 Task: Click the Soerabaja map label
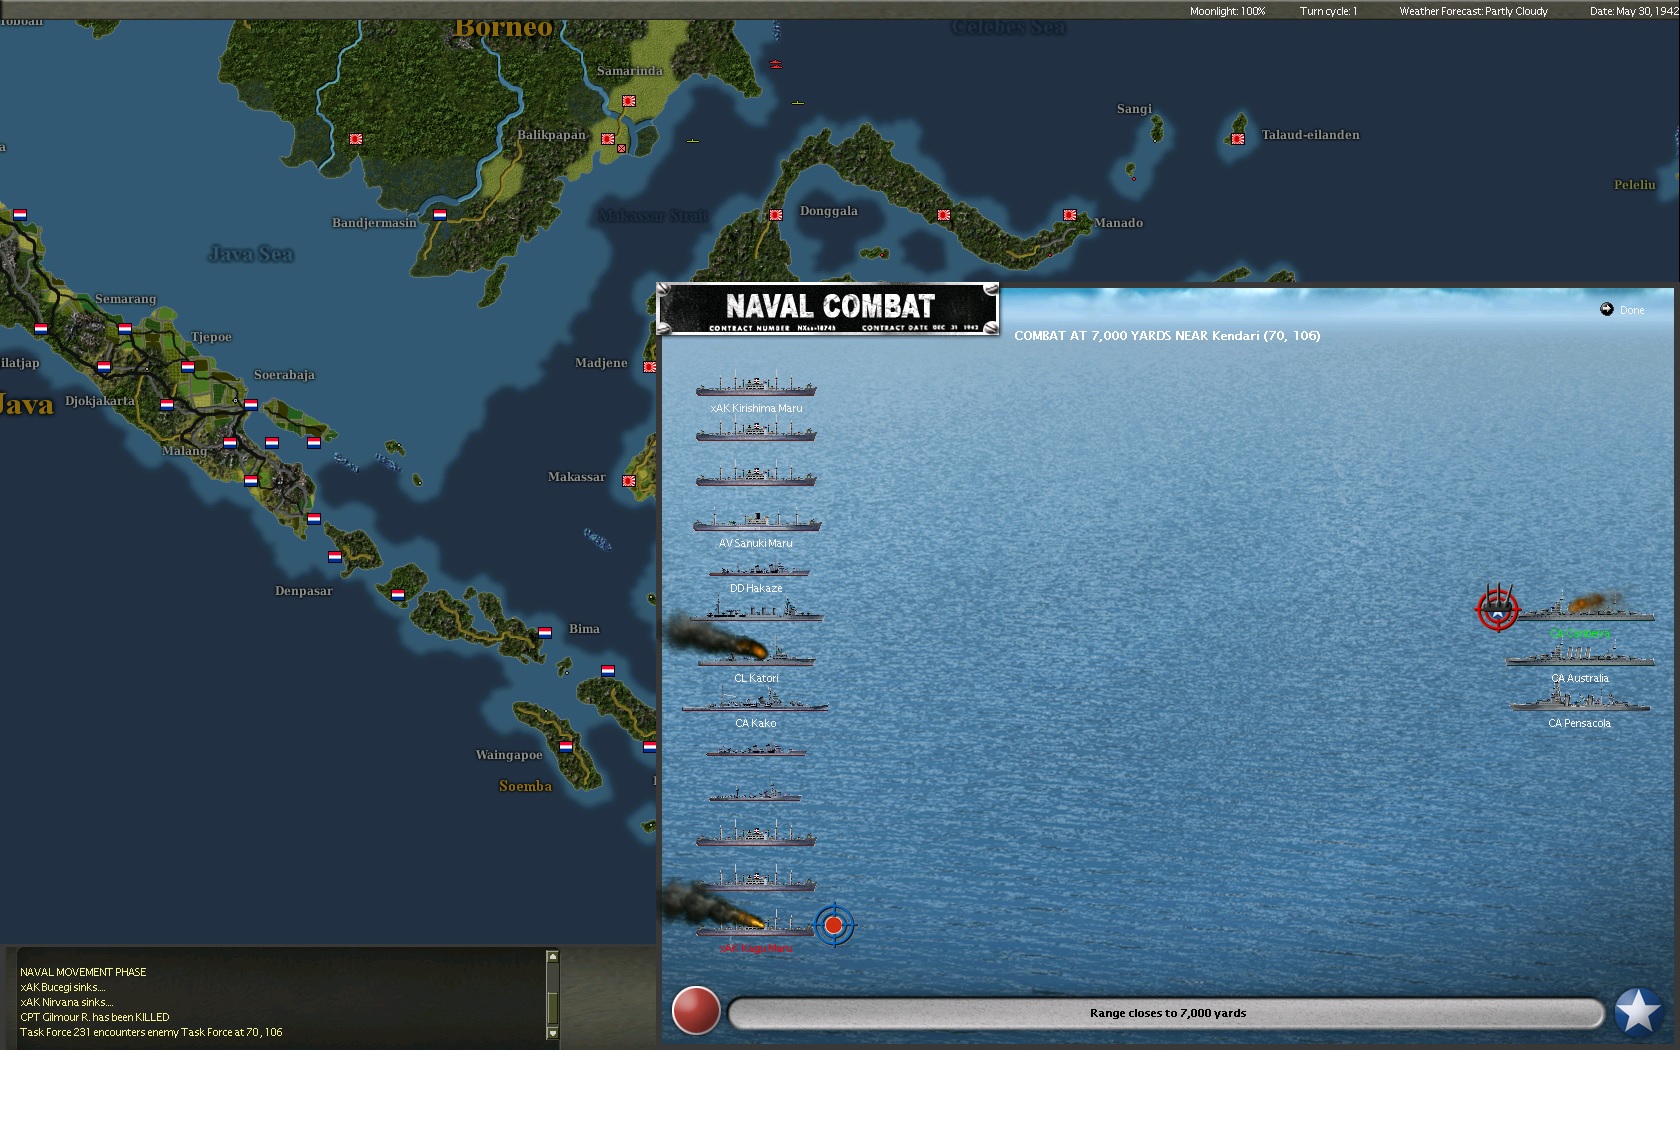284,375
